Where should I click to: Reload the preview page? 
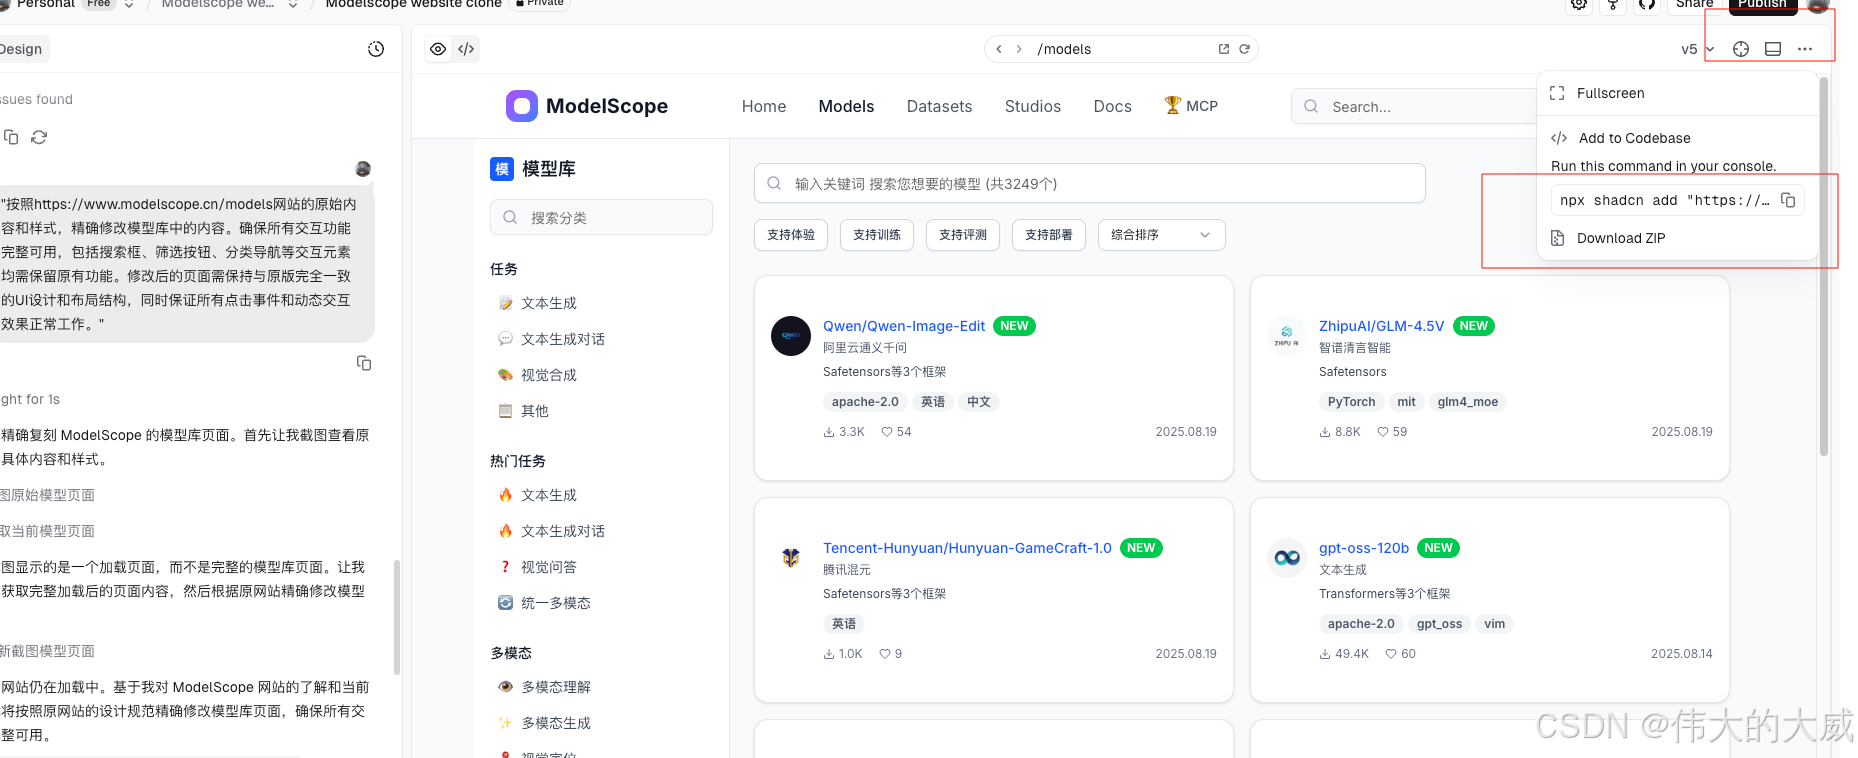[1245, 49]
